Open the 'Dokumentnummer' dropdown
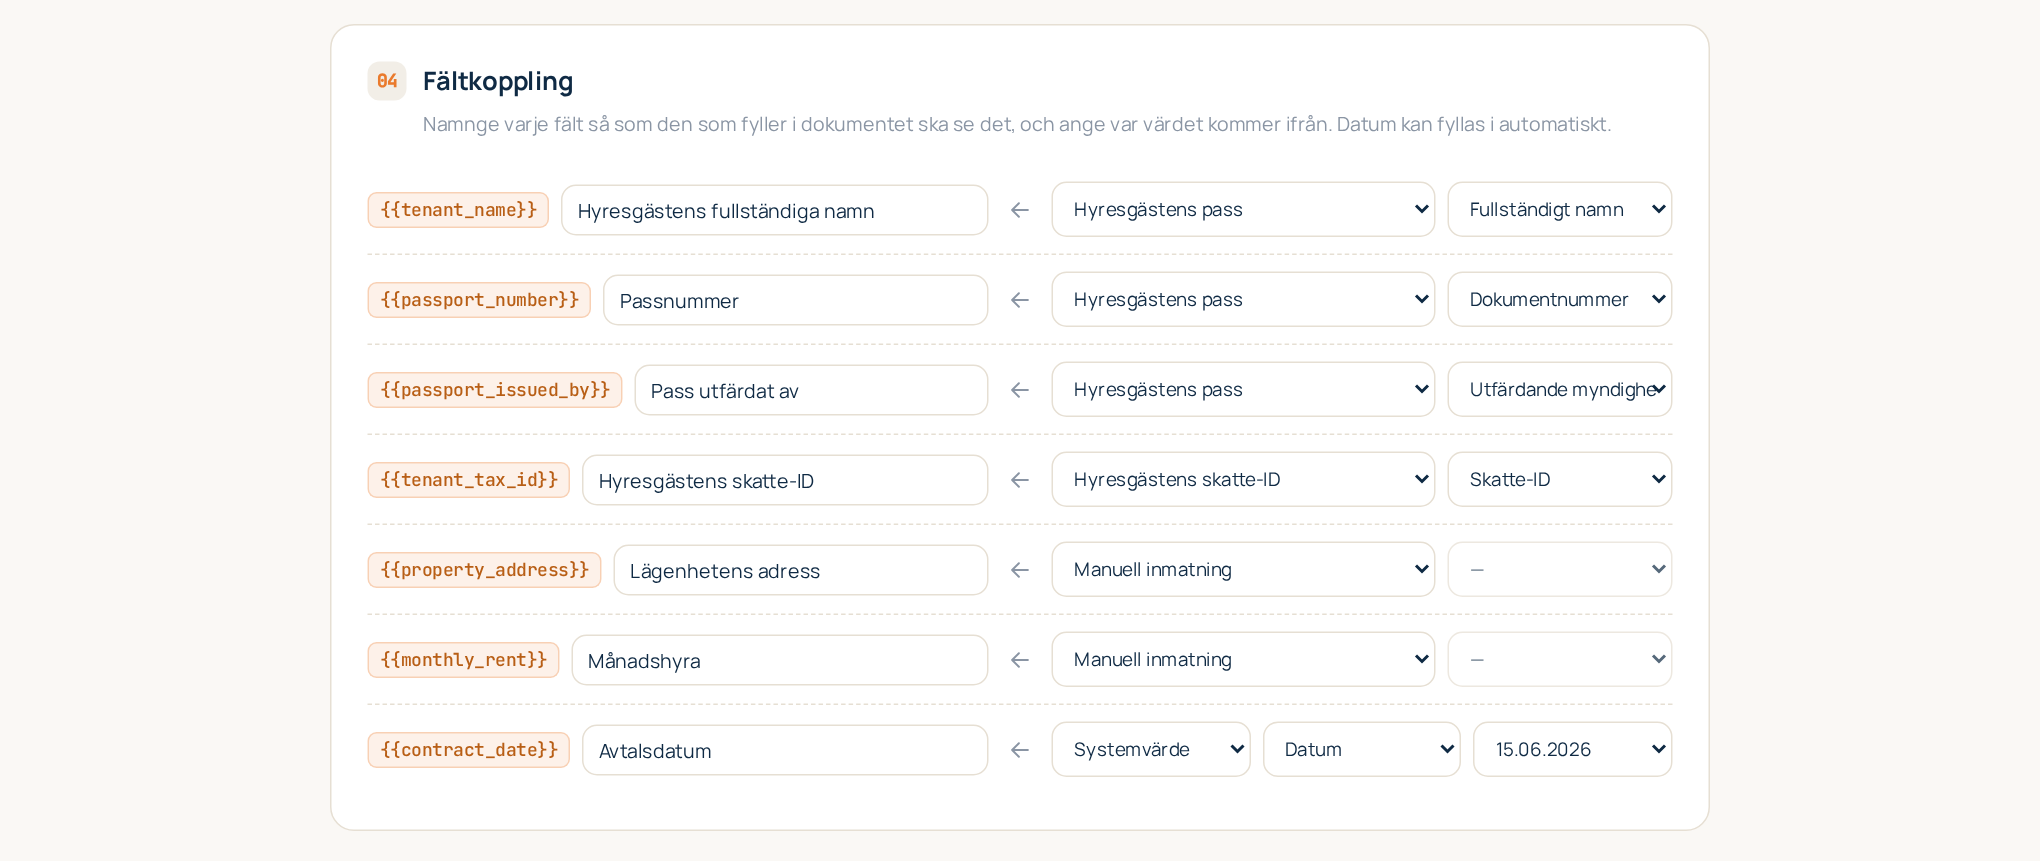 1560,299
